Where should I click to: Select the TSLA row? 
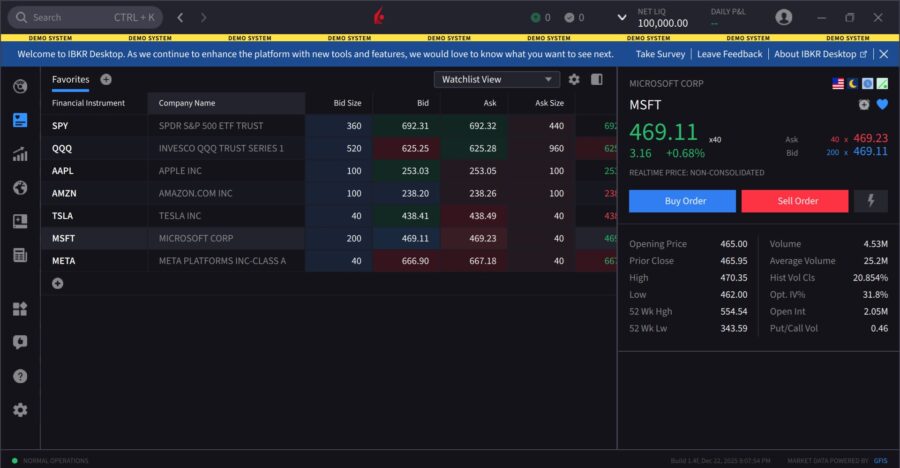click(329, 216)
